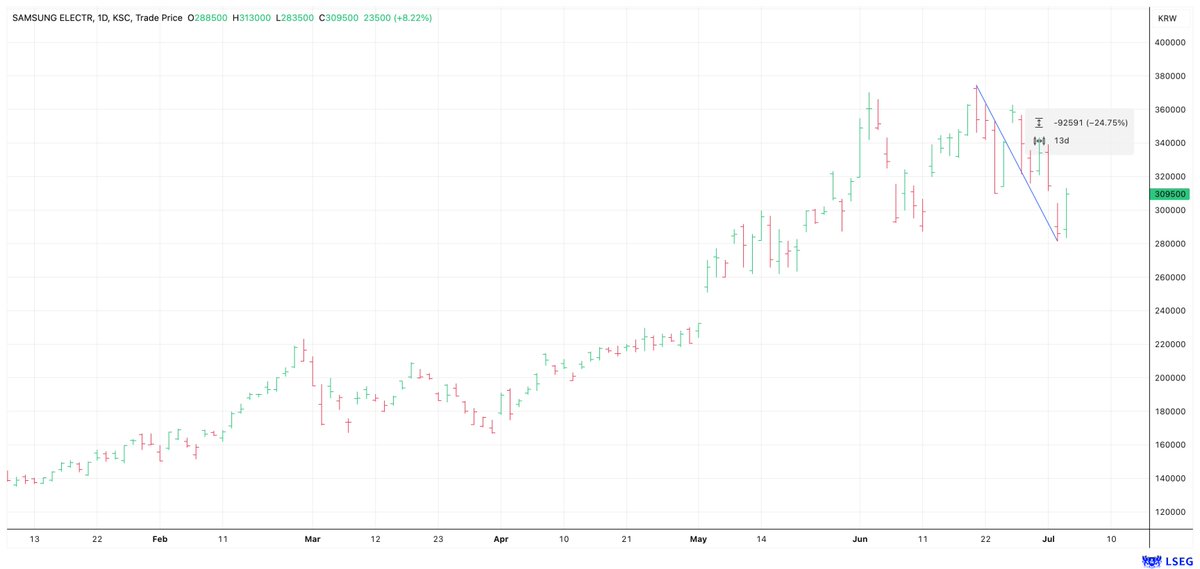Click the Feb label on date axis
This screenshot has width=1200, height=569.
[x=159, y=538]
